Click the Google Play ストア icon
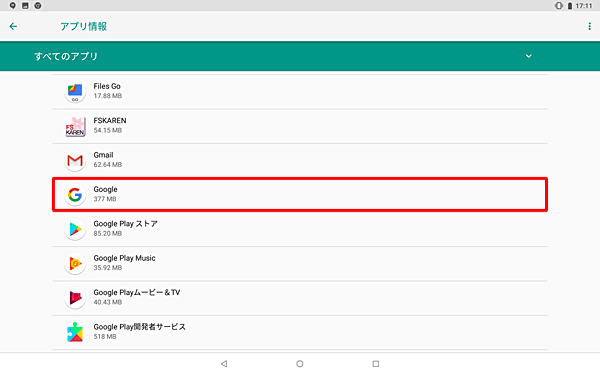600x375 pixels. [75, 229]
